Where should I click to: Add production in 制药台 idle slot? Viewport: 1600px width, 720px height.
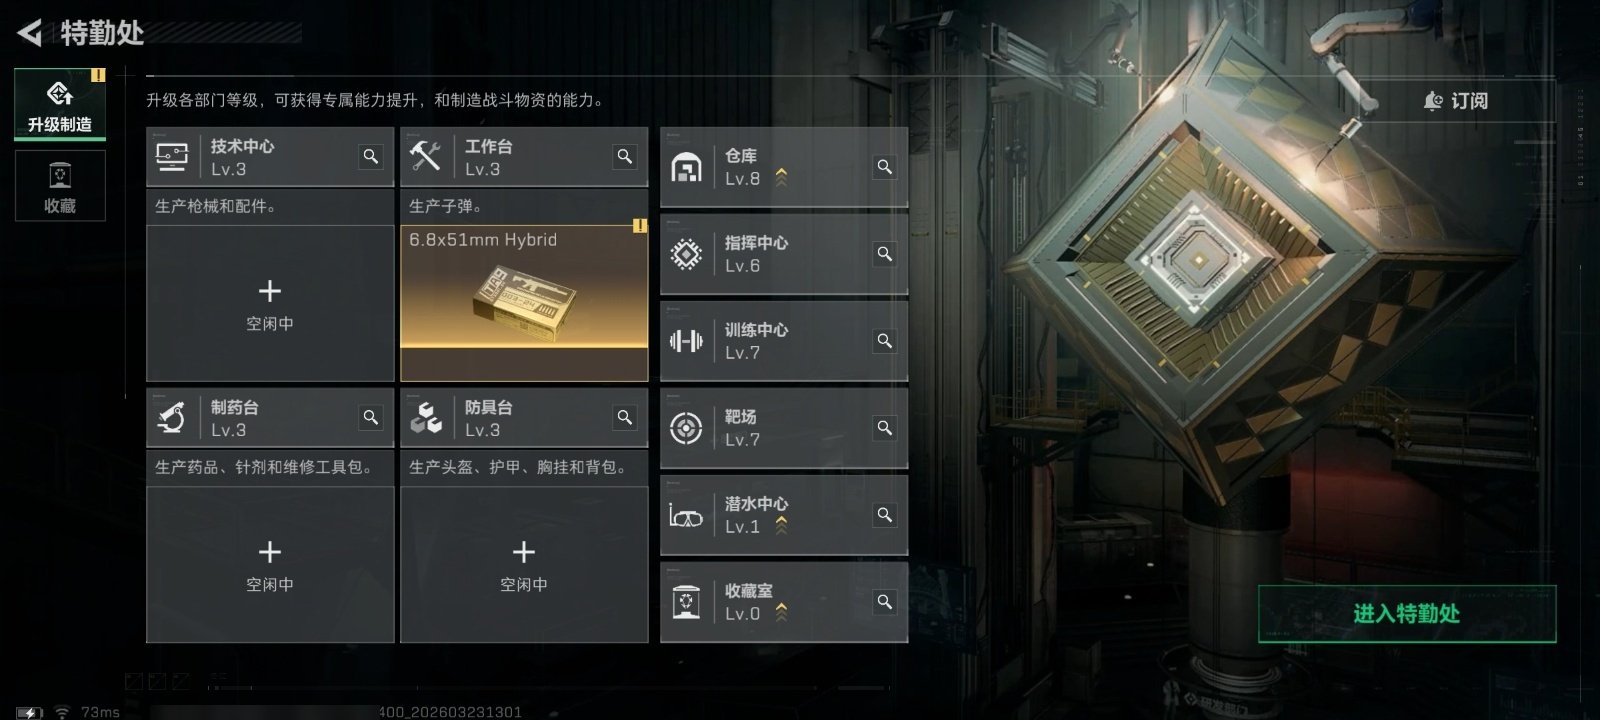(x=270, y=564)
